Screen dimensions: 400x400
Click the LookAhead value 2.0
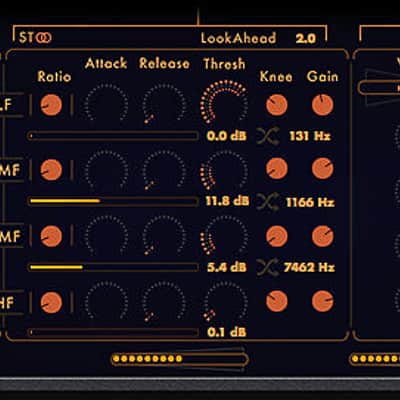pyautogui.click(x=306, y=38)
